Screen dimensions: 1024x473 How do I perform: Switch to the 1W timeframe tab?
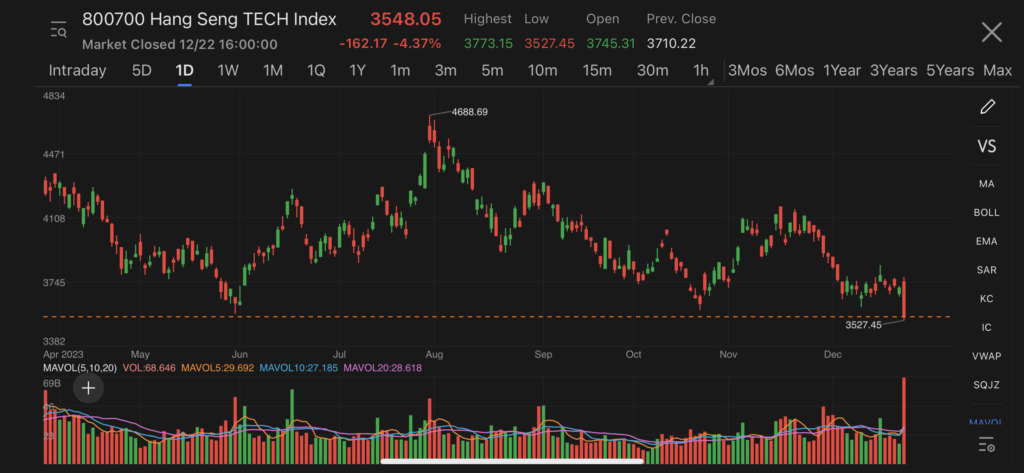pyautogui.click(x=228, y=70)
